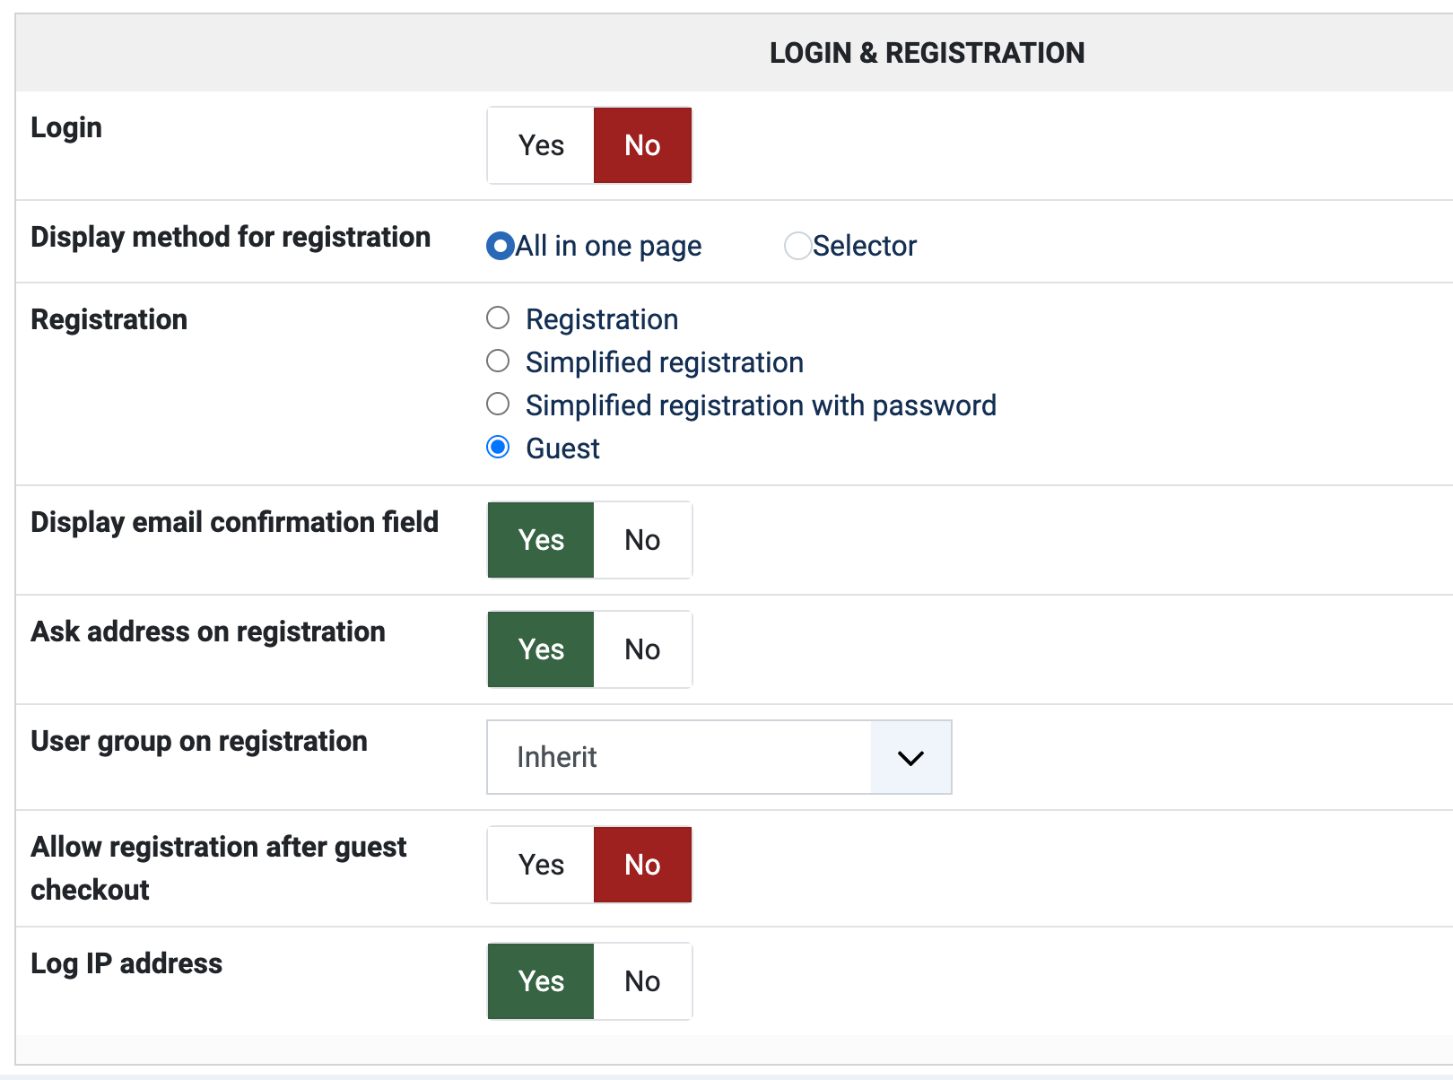This screenshot has height=1080, width=1453.
Task: Select 'All in one page' display method
Action: click(x=500, y=246)
